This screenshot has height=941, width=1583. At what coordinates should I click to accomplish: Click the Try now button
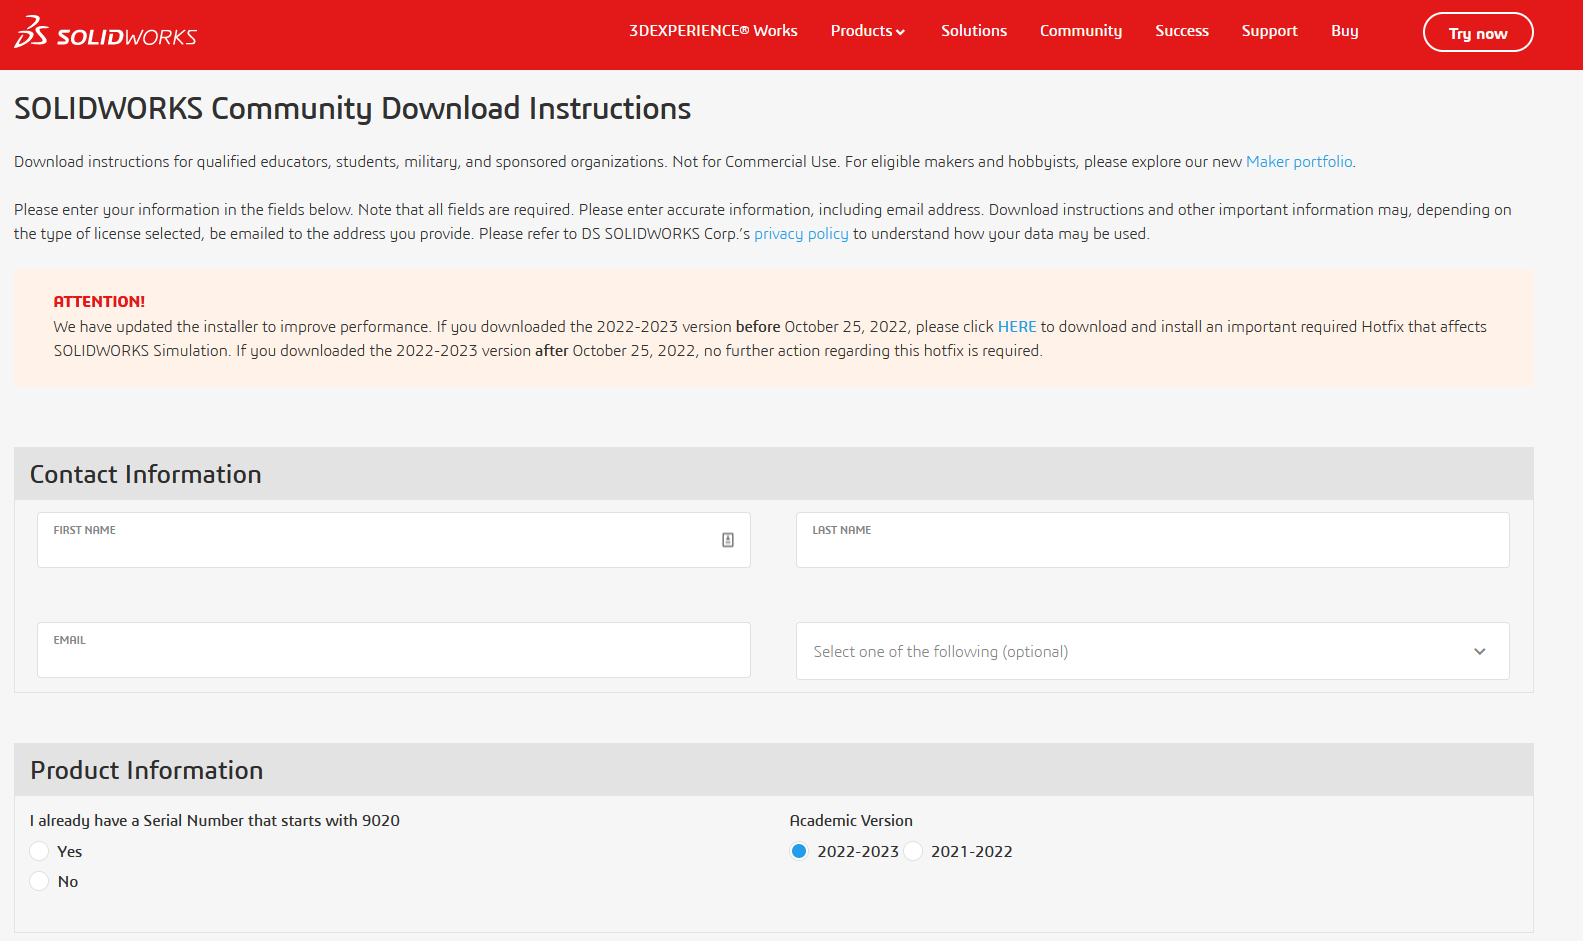1478,32
